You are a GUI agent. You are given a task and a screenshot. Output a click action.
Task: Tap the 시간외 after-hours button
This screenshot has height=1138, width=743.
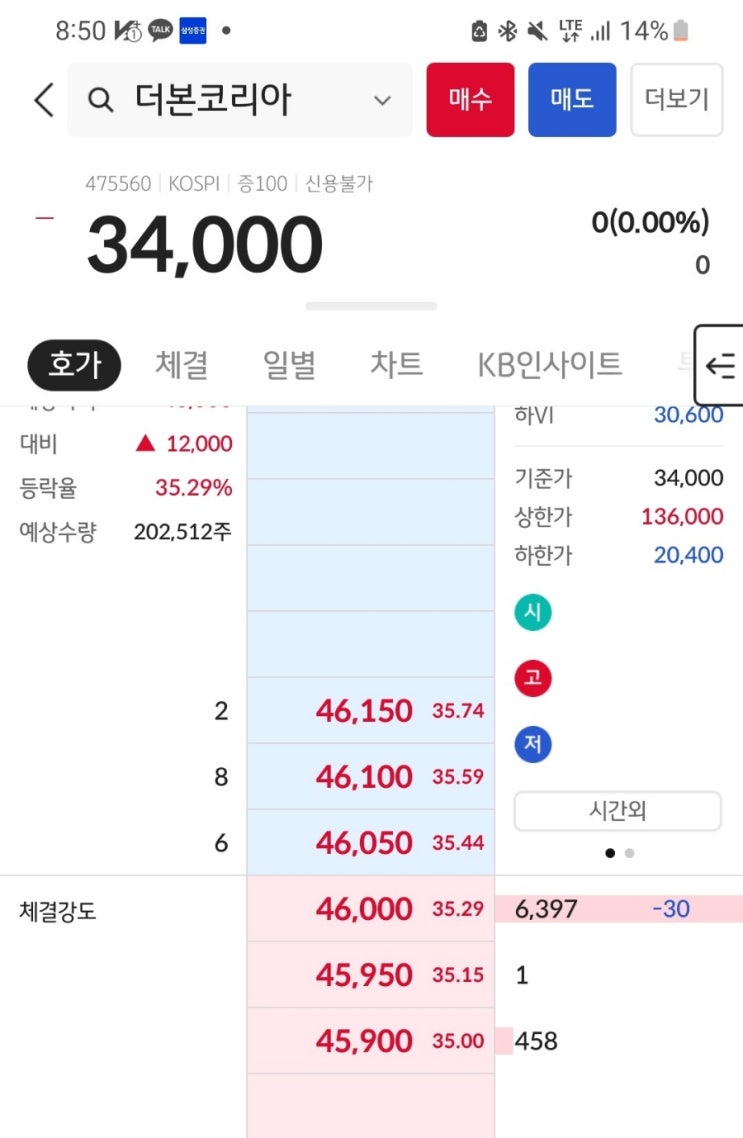(x=617, y=811)
